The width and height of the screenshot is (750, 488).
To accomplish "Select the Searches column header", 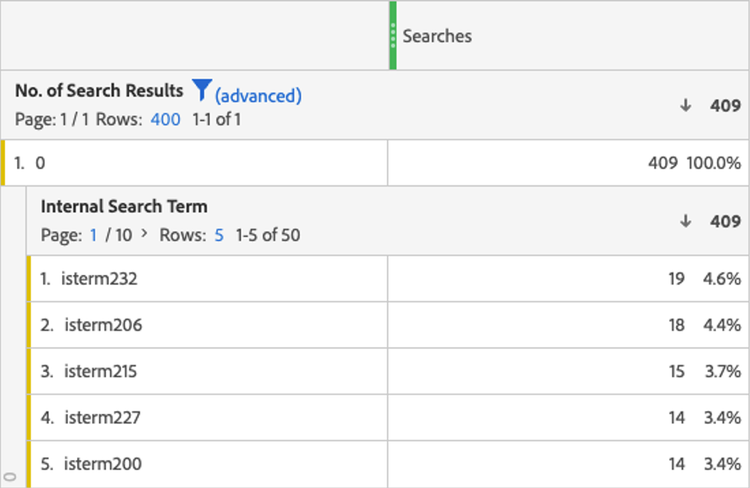I will click(437, 36).
